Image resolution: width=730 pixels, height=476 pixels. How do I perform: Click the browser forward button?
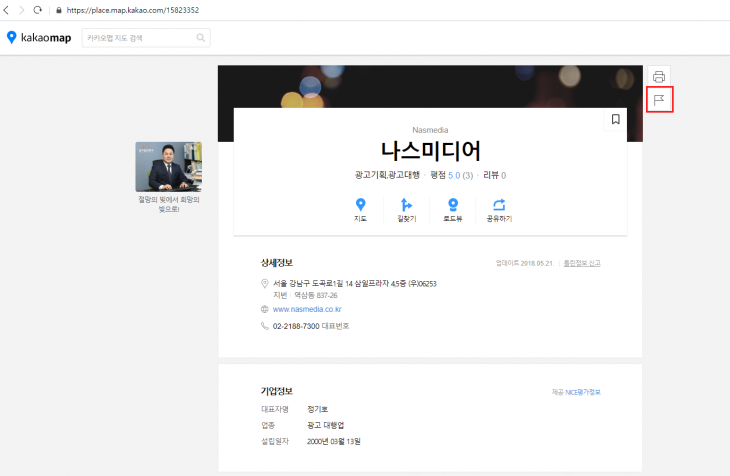point(22,9)
